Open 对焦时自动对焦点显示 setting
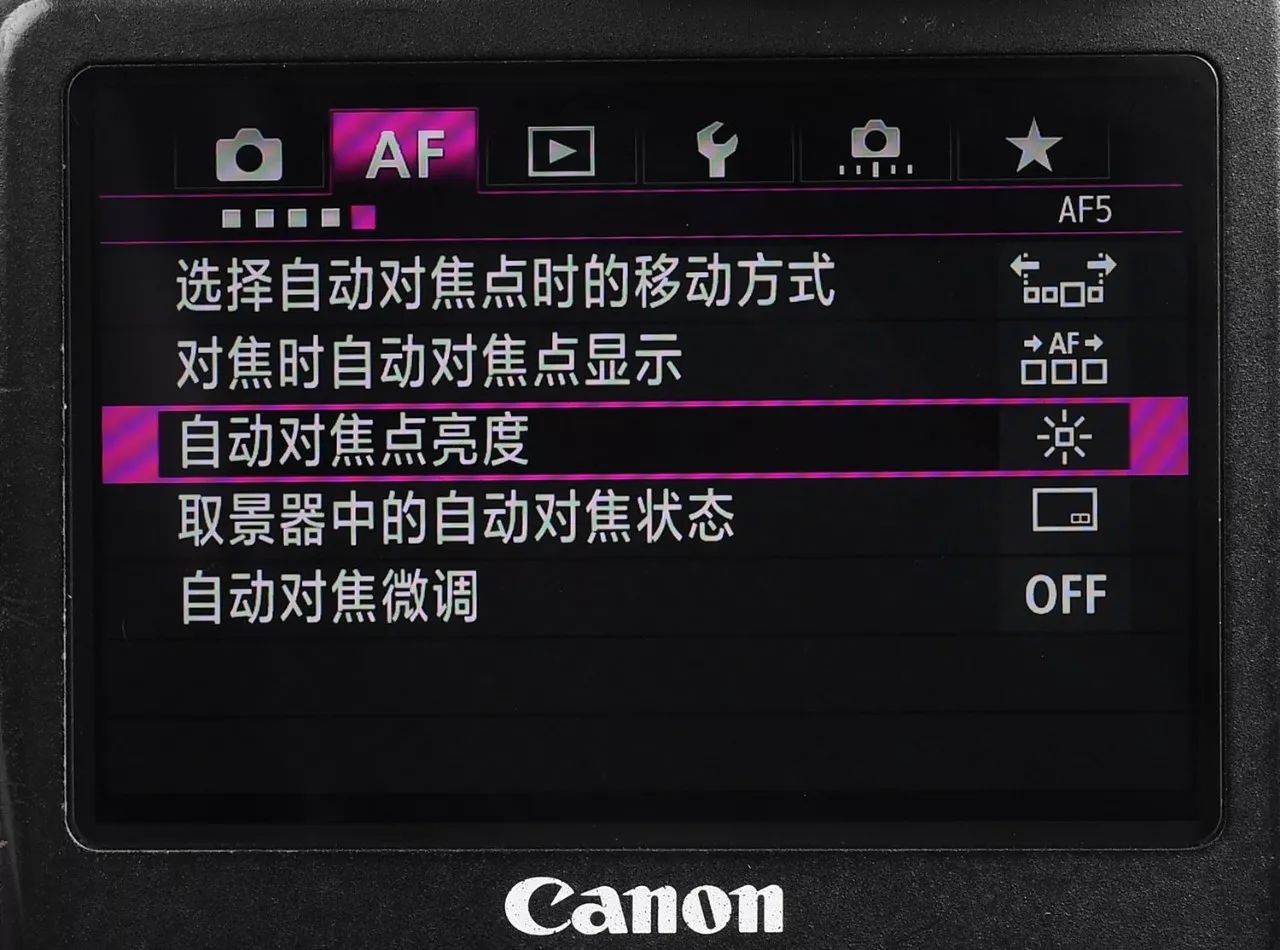 point(644,361)
